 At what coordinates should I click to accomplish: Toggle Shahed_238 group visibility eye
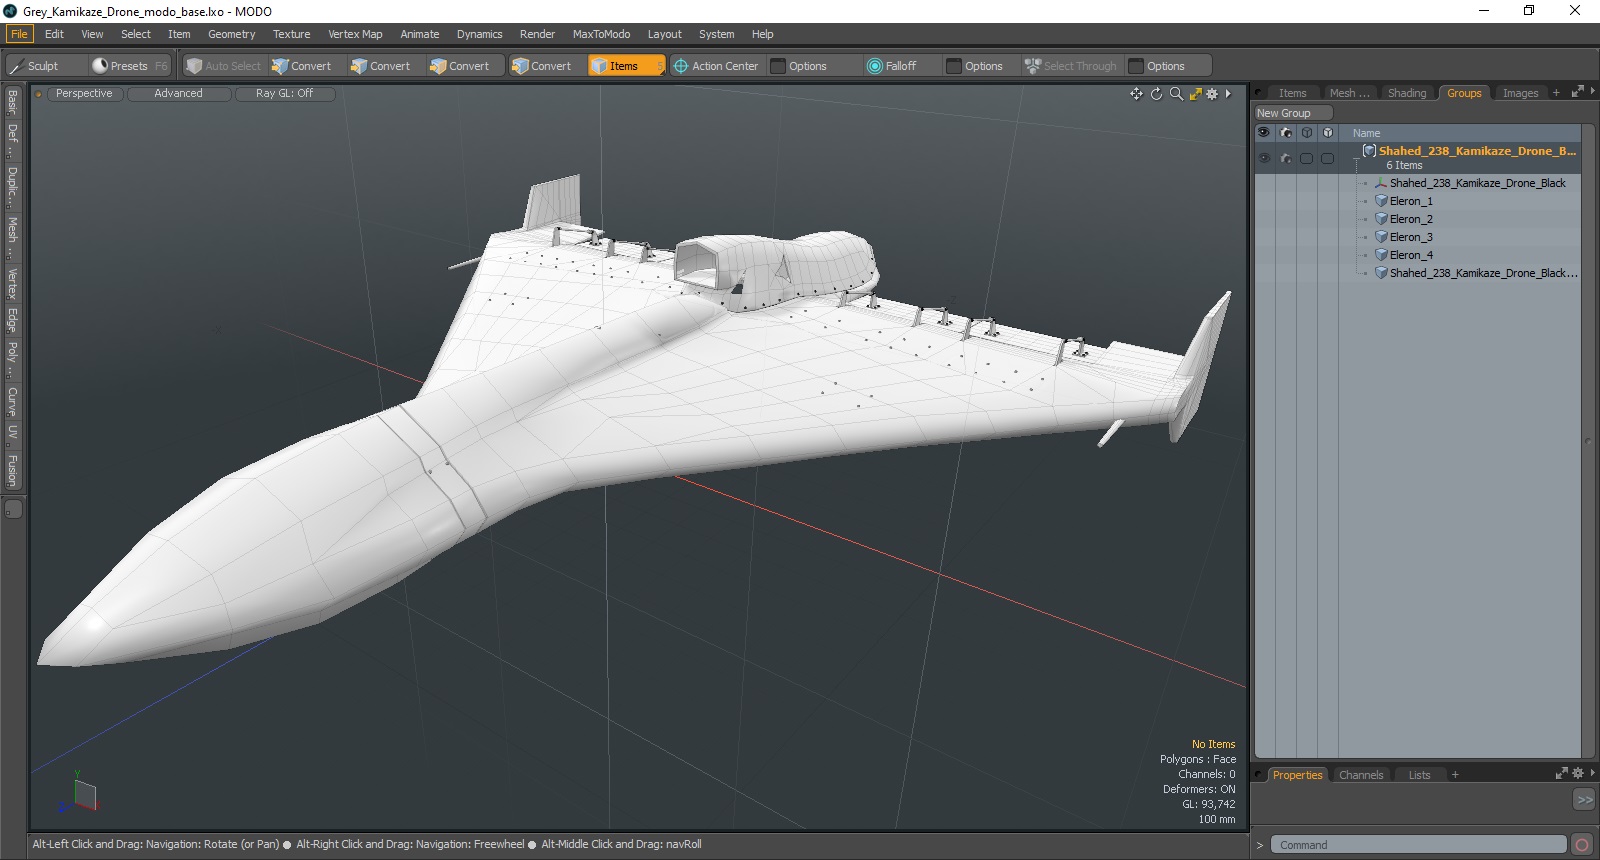pos(1264,158)
